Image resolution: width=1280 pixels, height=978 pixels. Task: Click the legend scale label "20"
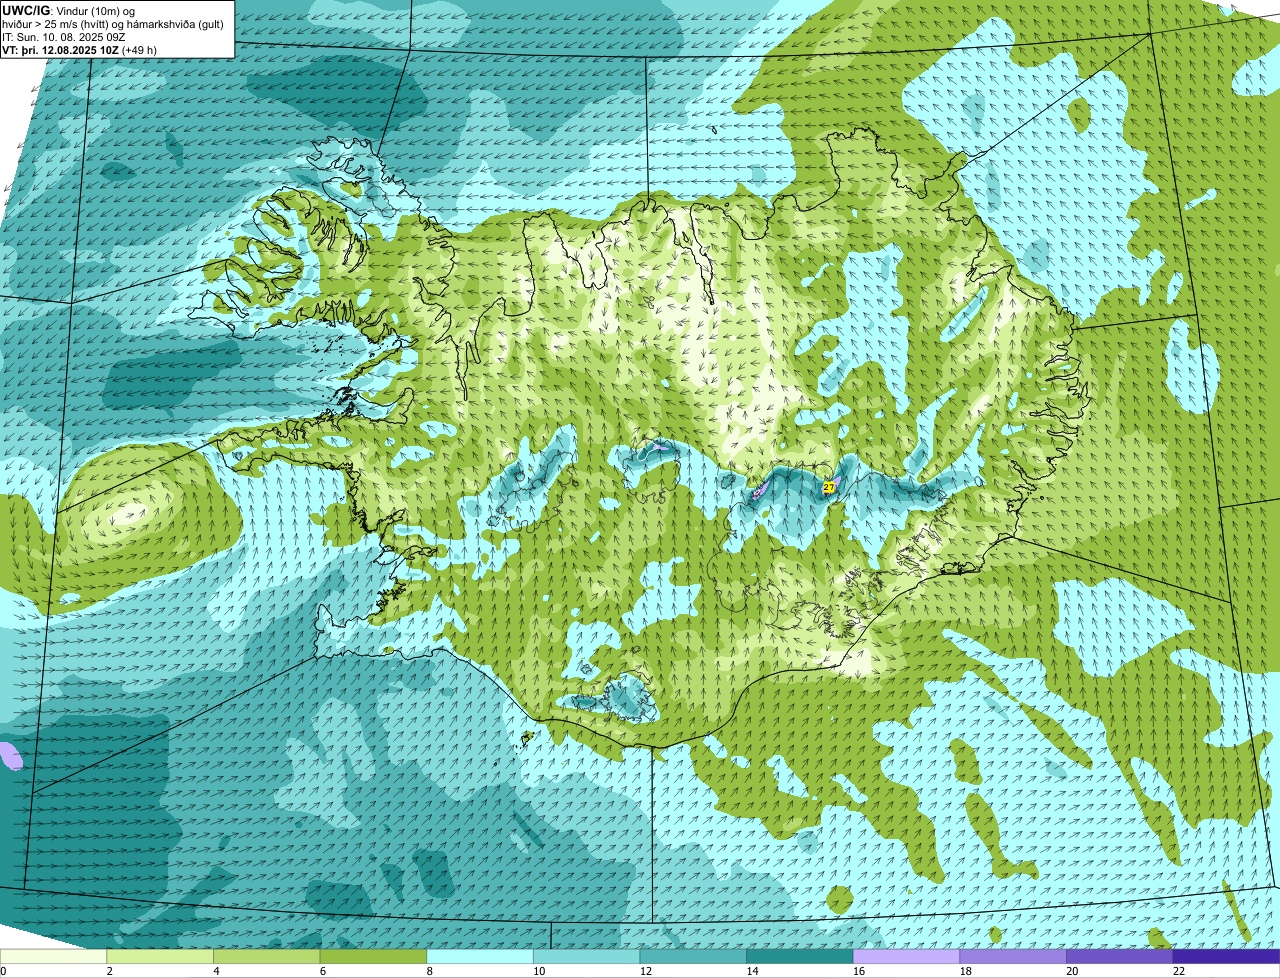pyautogui.click(x=1072, y=971)
